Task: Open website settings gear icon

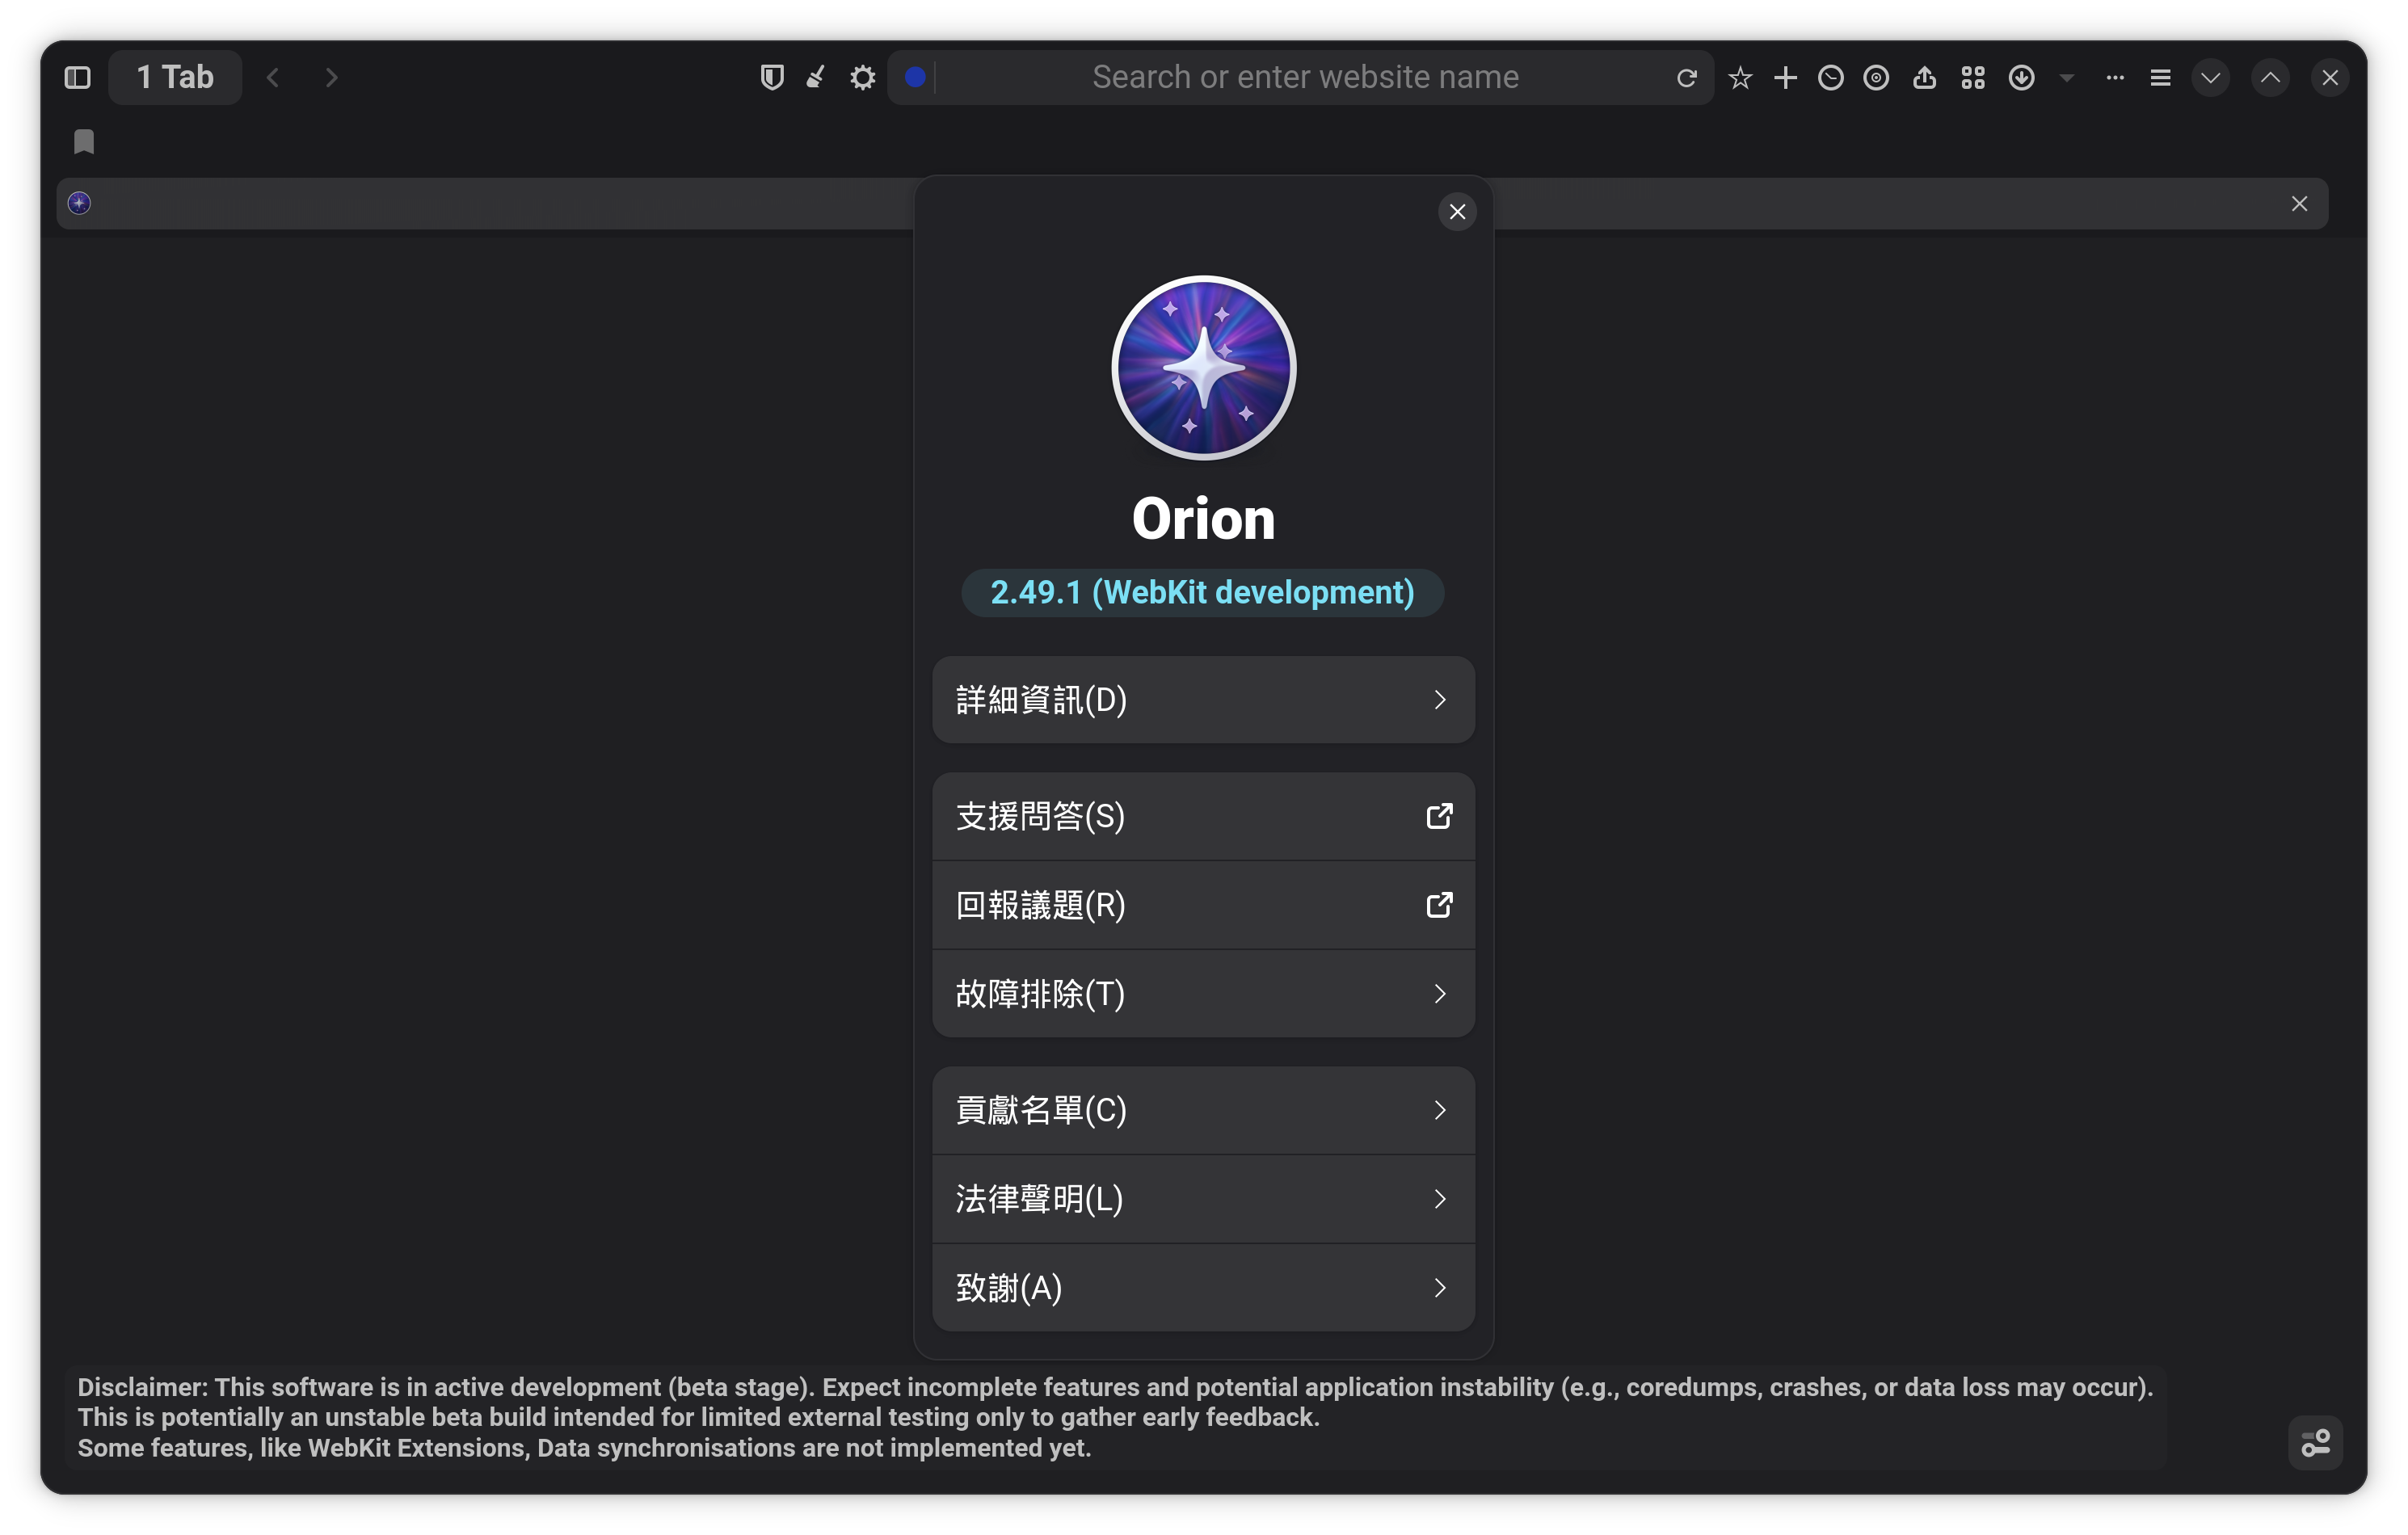Action: pos(862,77)
